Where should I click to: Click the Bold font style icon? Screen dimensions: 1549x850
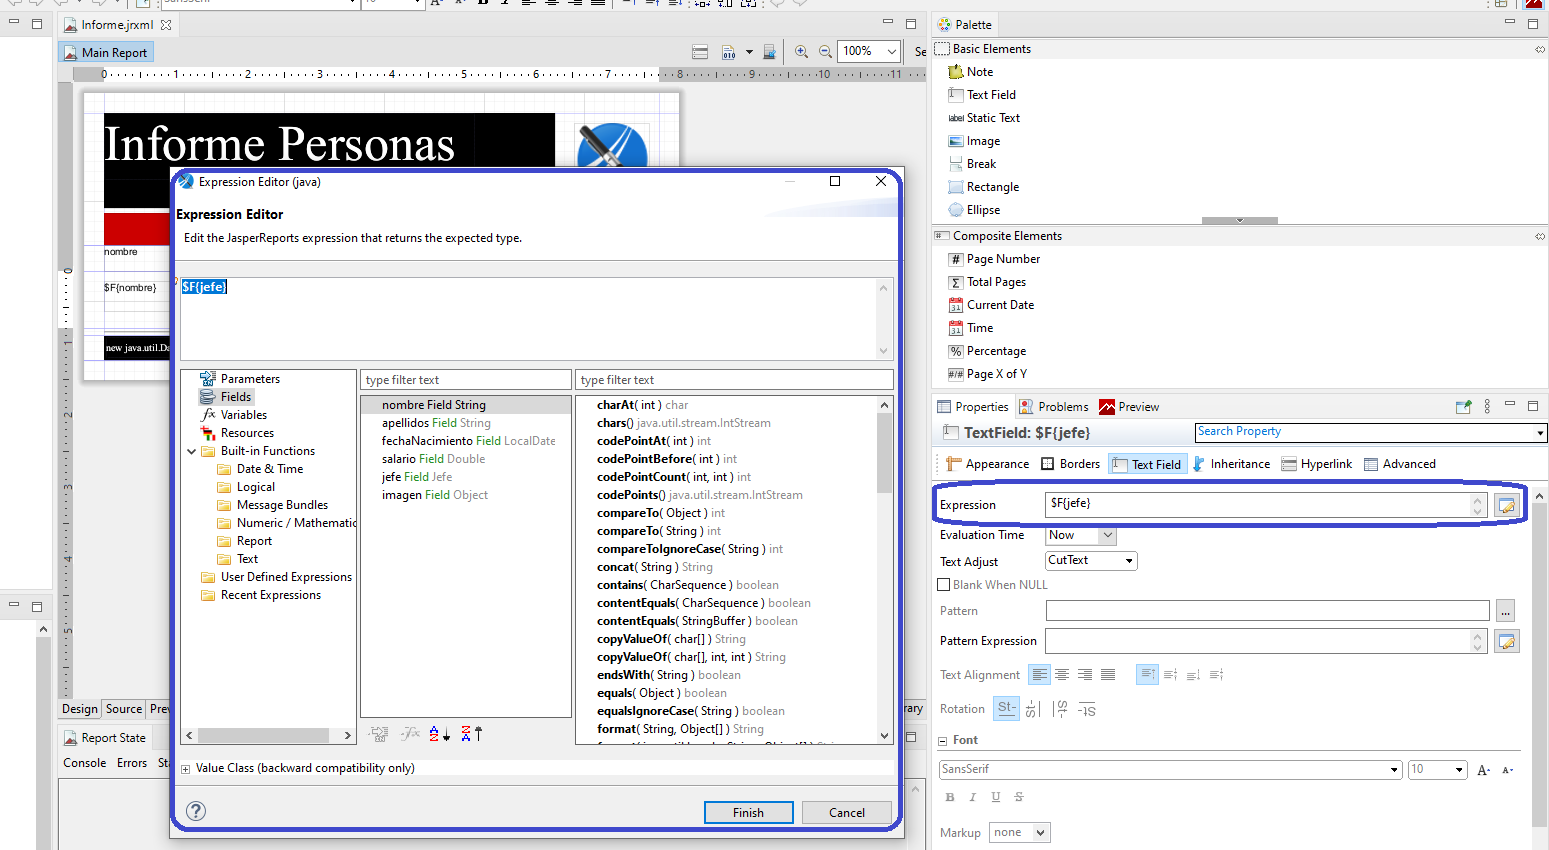tap(949, 797)
